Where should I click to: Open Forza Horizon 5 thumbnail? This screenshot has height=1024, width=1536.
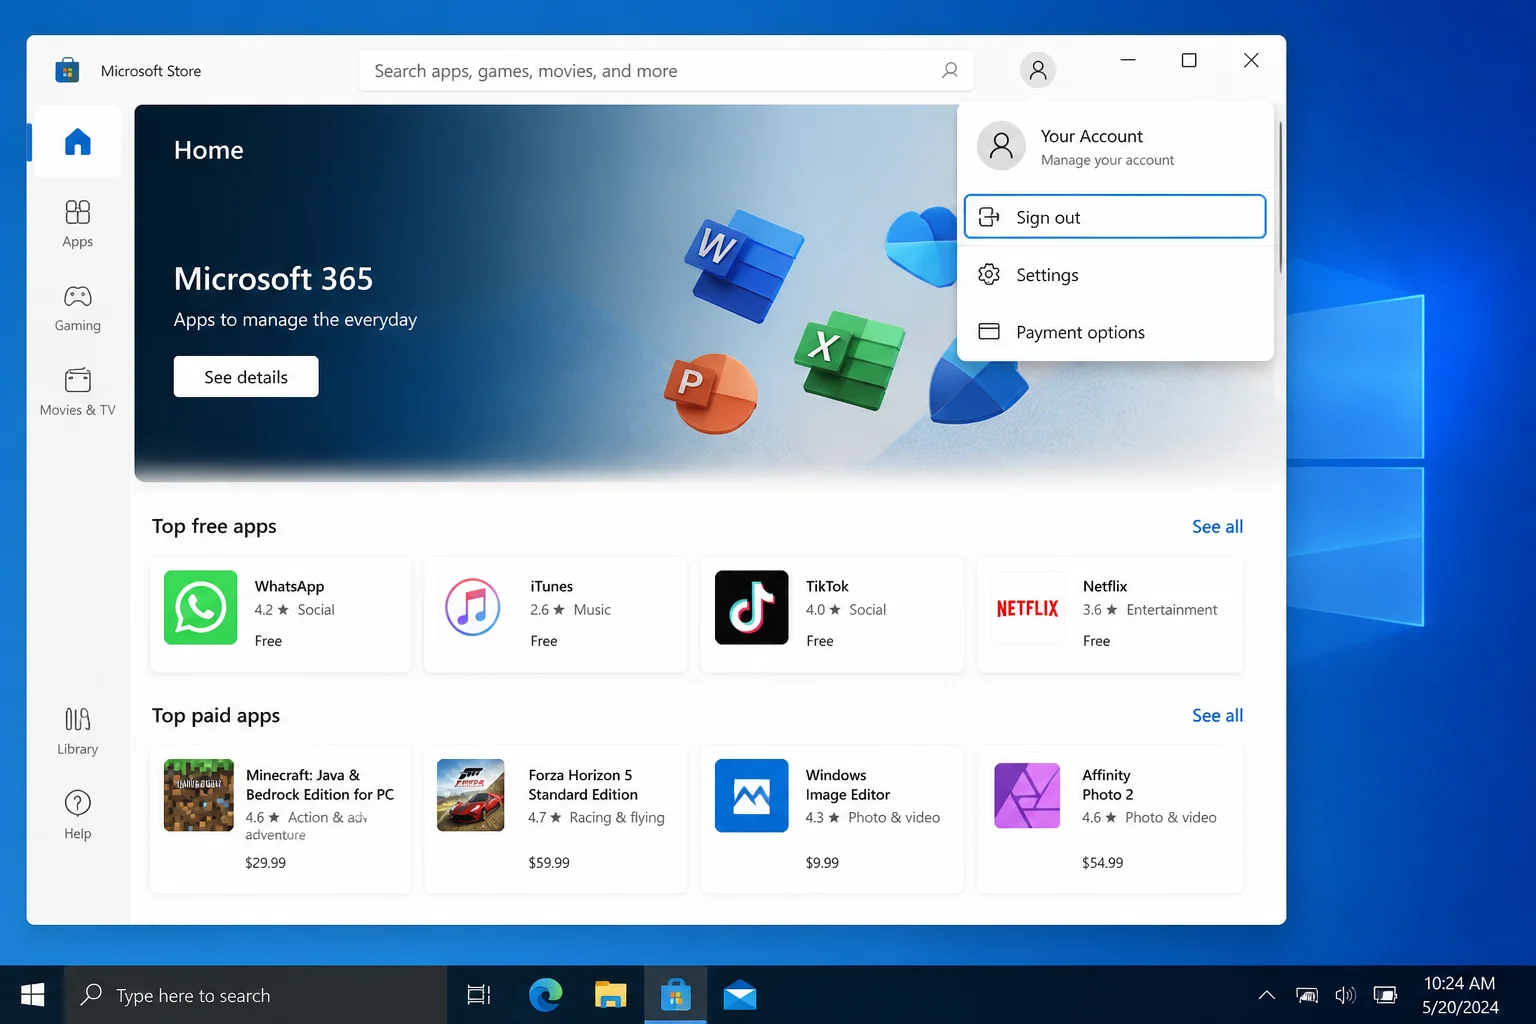point(471,796)
